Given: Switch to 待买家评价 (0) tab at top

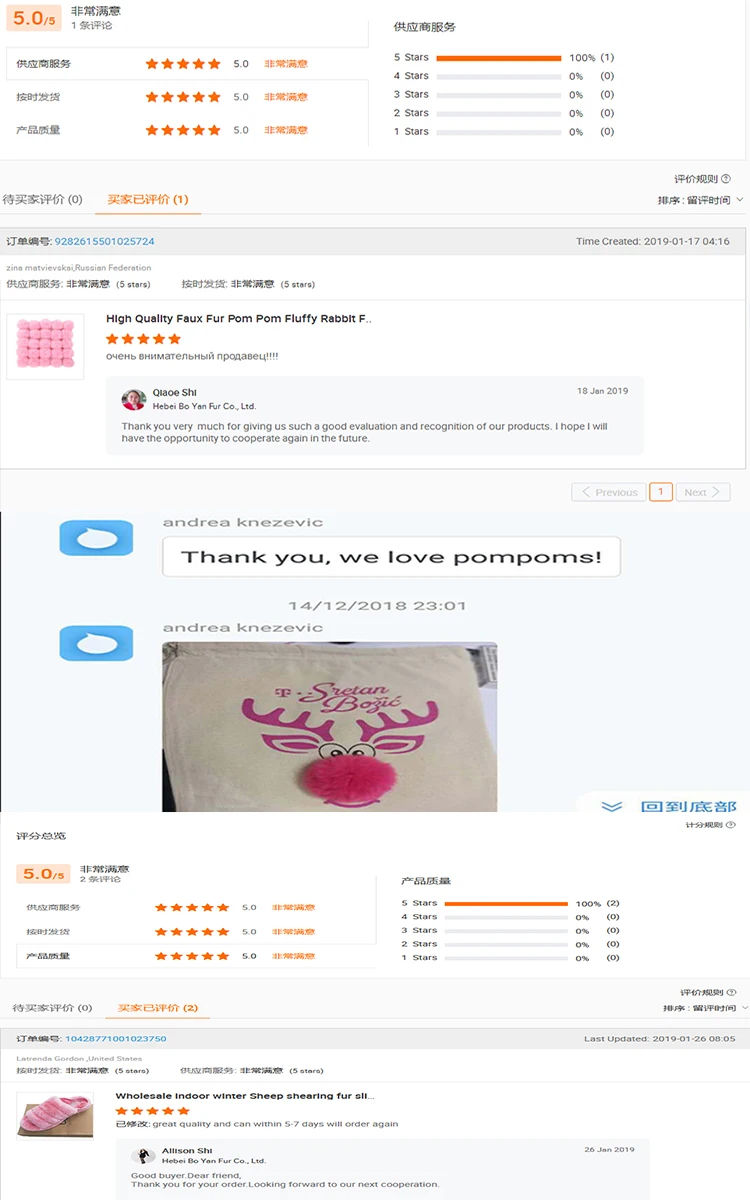Looking at the screenshot, I should [x=42, y=200].
